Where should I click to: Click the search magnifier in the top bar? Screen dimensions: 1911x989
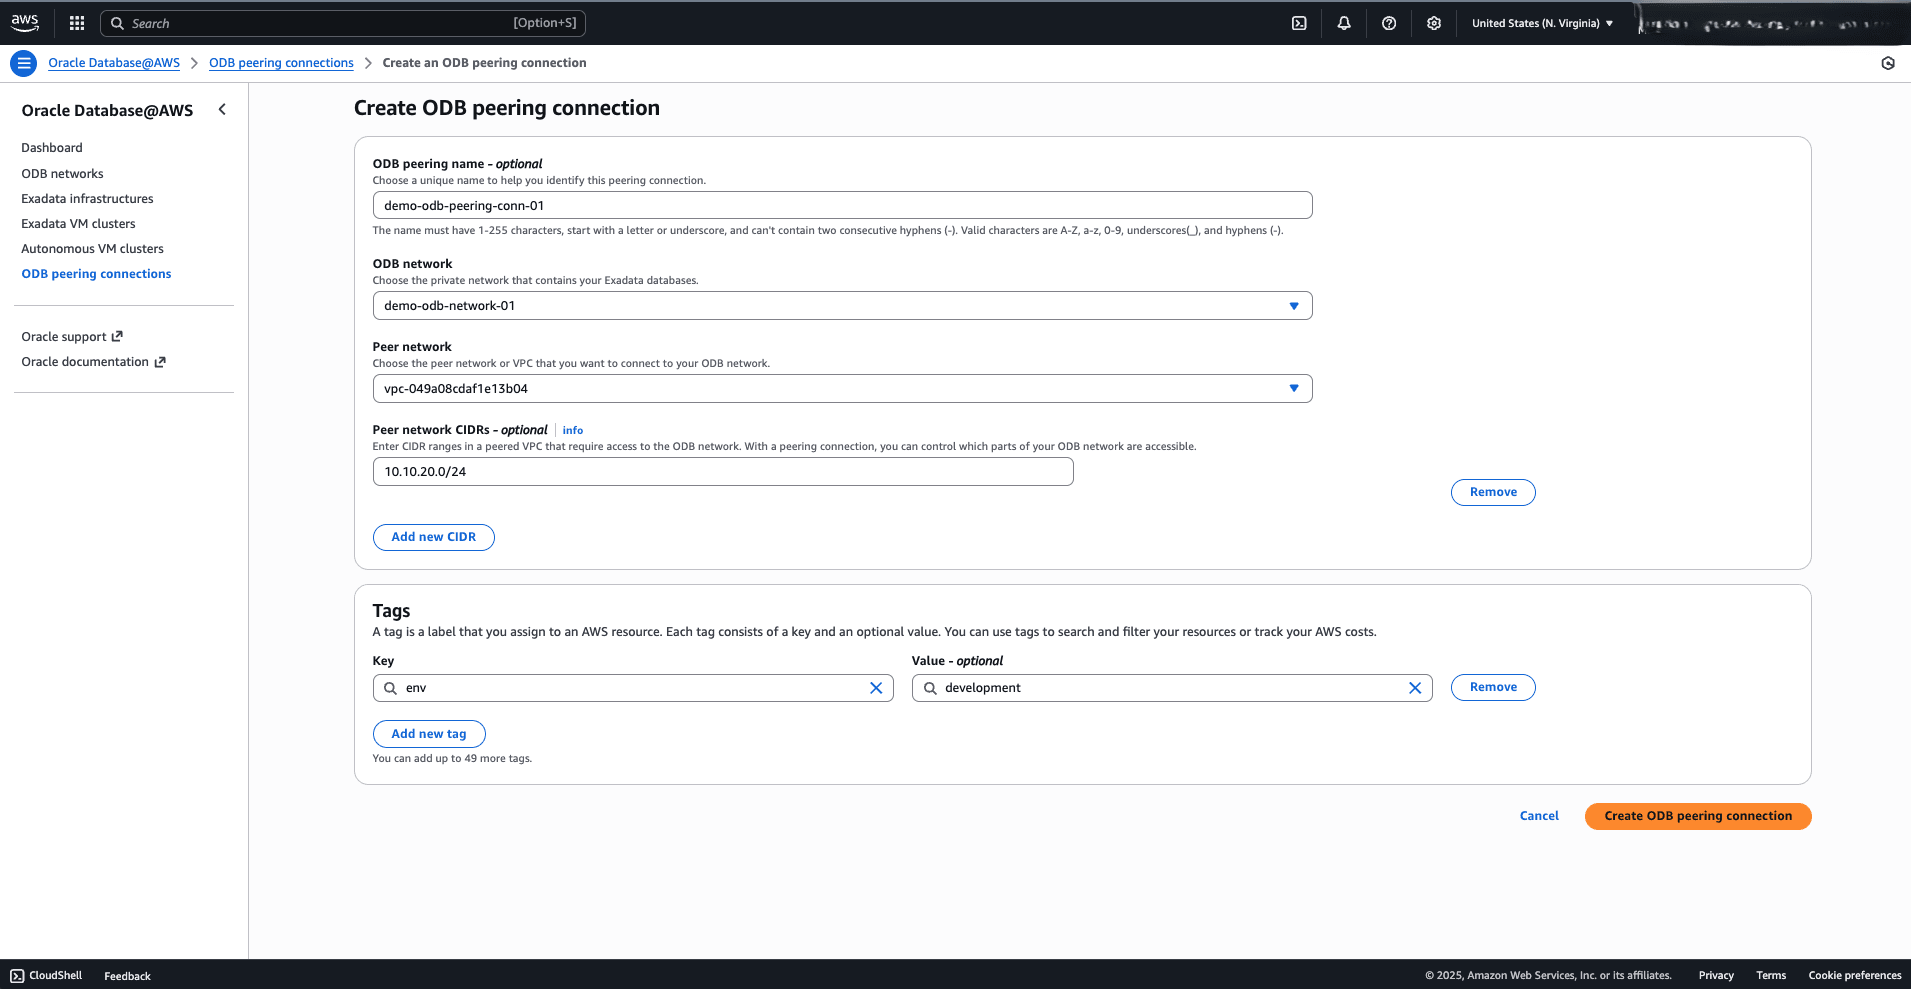117,22
